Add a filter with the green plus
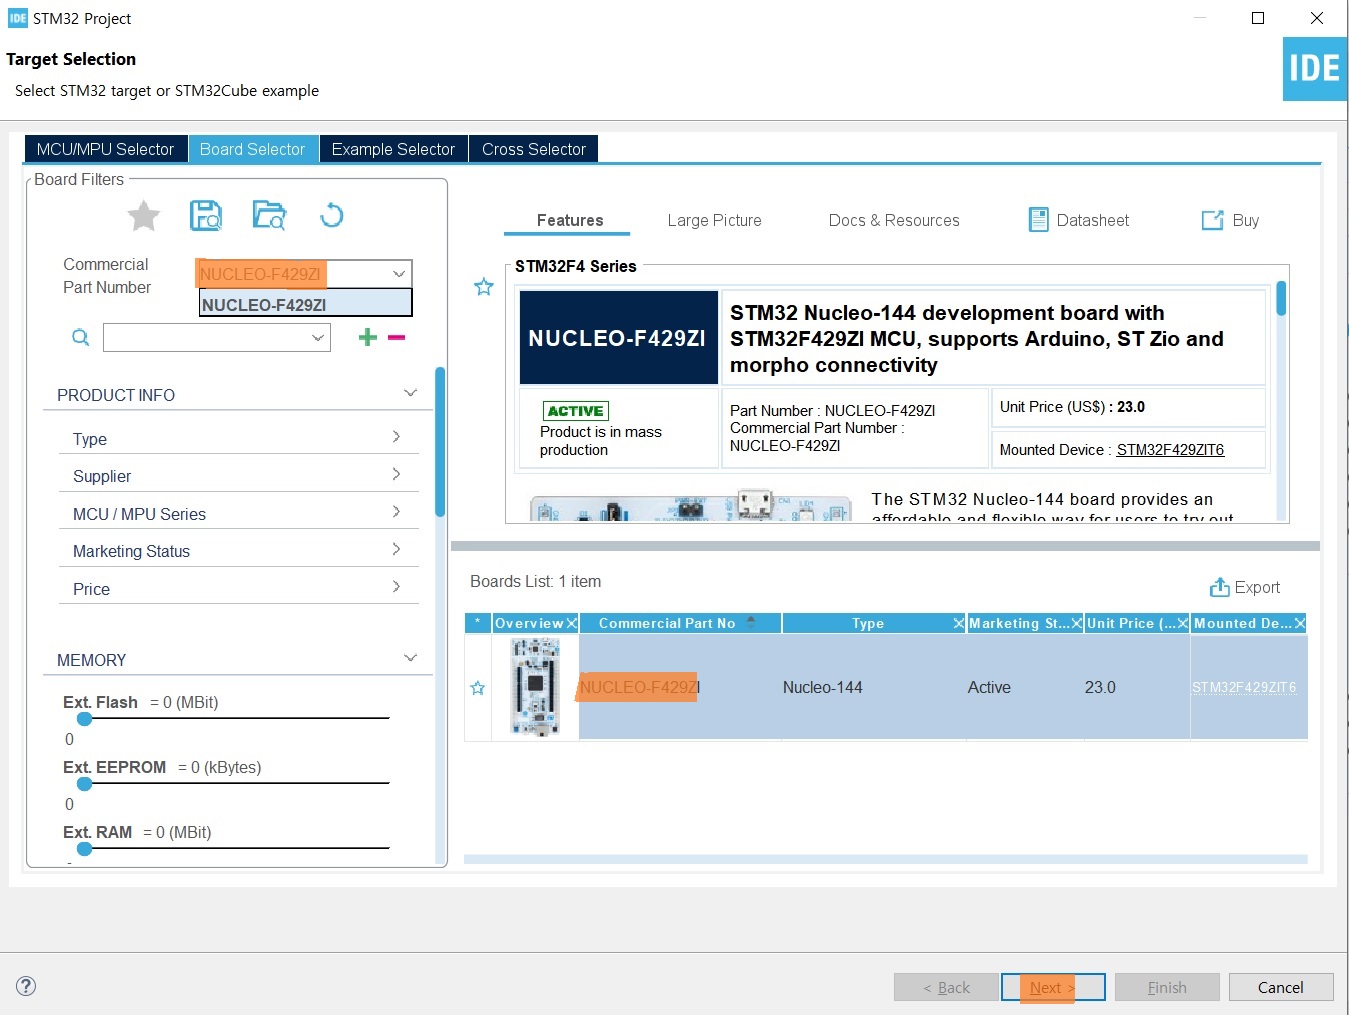This screenshot has height=1015, width=1349. click(368, 337)
